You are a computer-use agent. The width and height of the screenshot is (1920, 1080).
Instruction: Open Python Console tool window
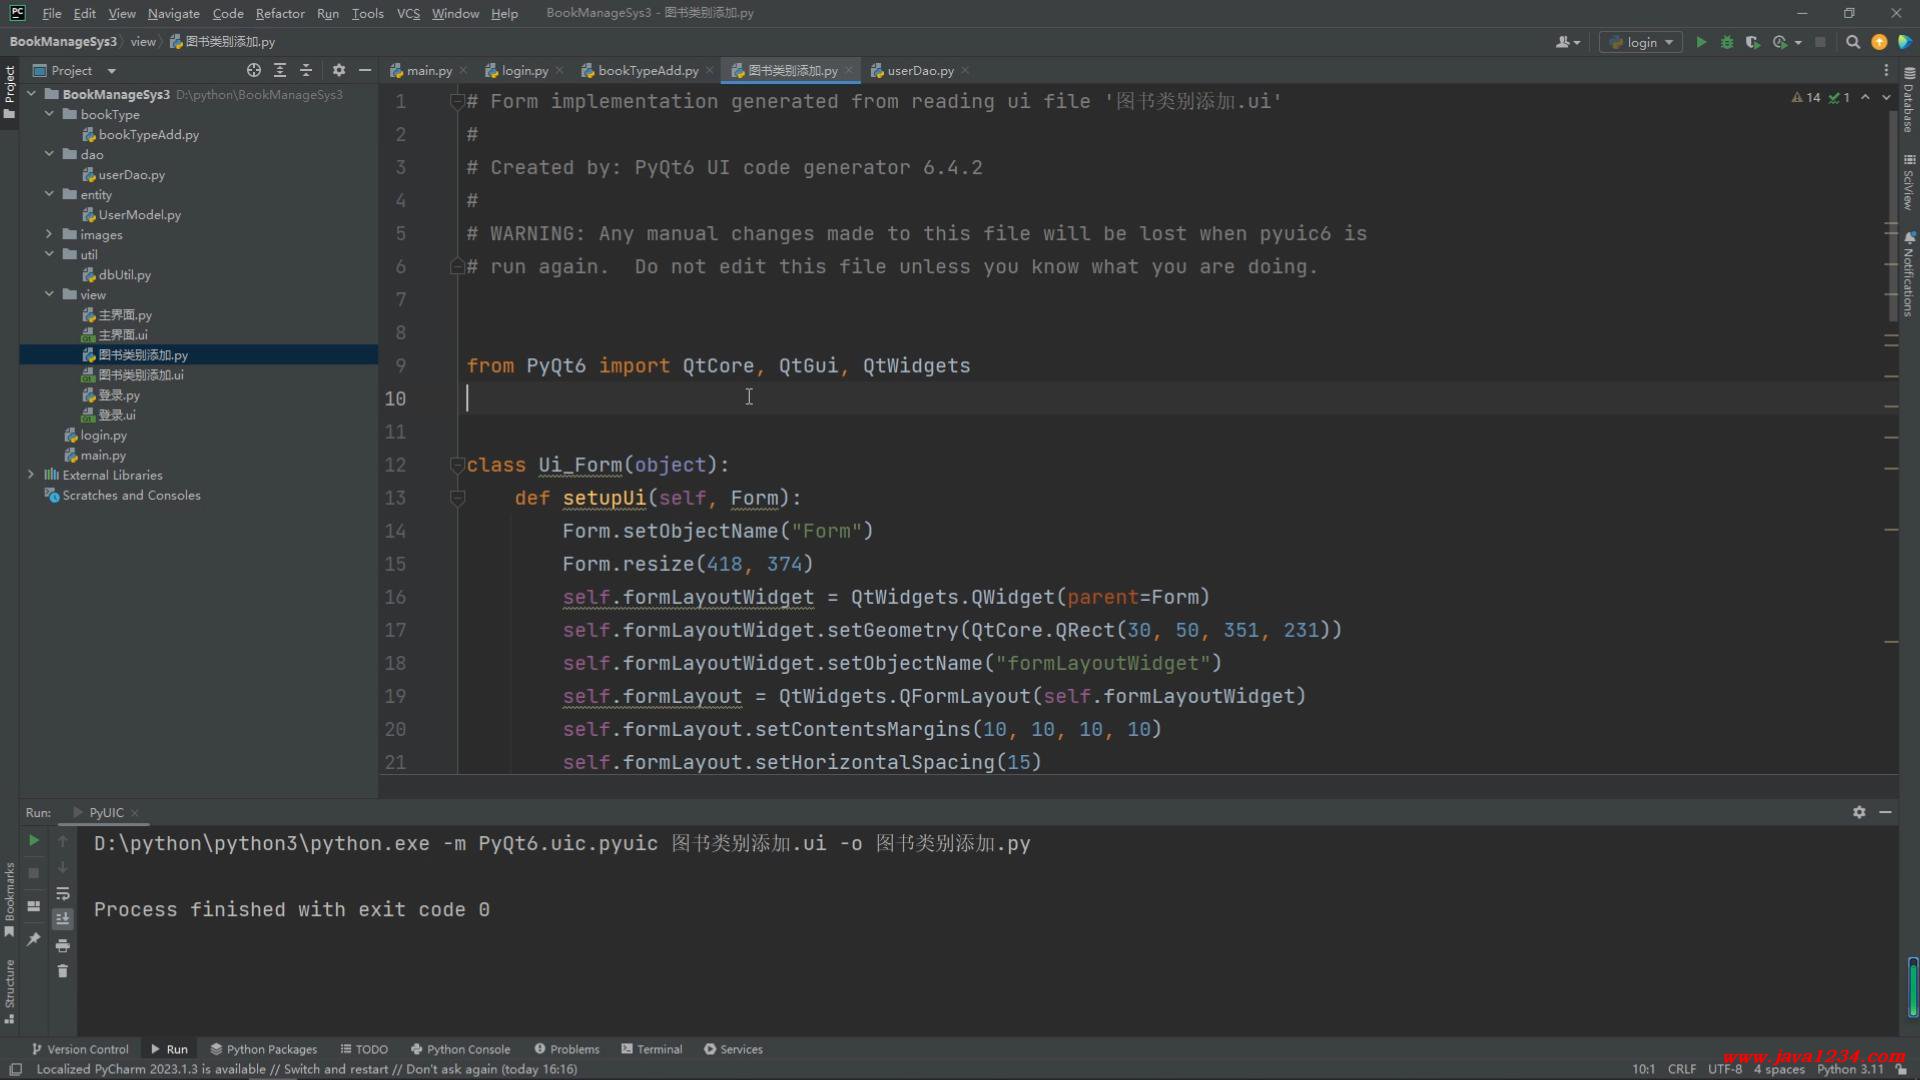coord(460,1049)
